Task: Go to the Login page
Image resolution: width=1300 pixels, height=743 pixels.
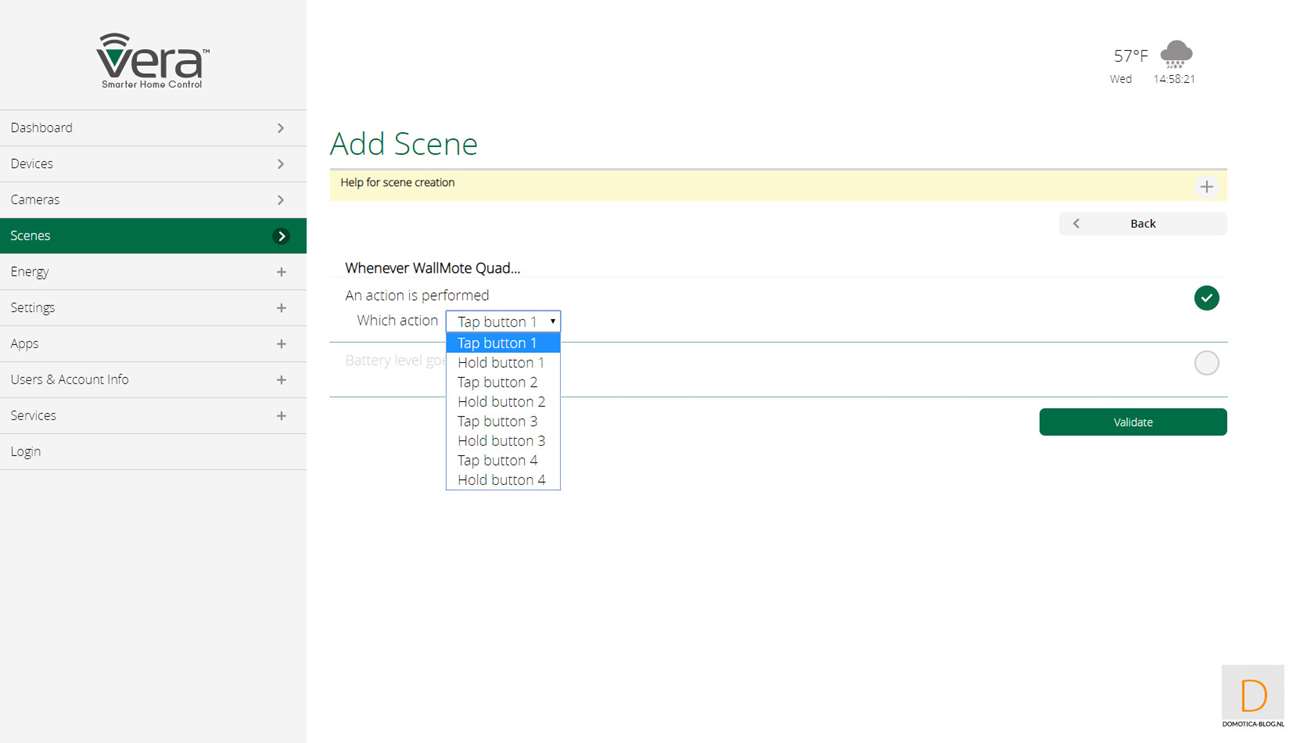Action: 26,452
